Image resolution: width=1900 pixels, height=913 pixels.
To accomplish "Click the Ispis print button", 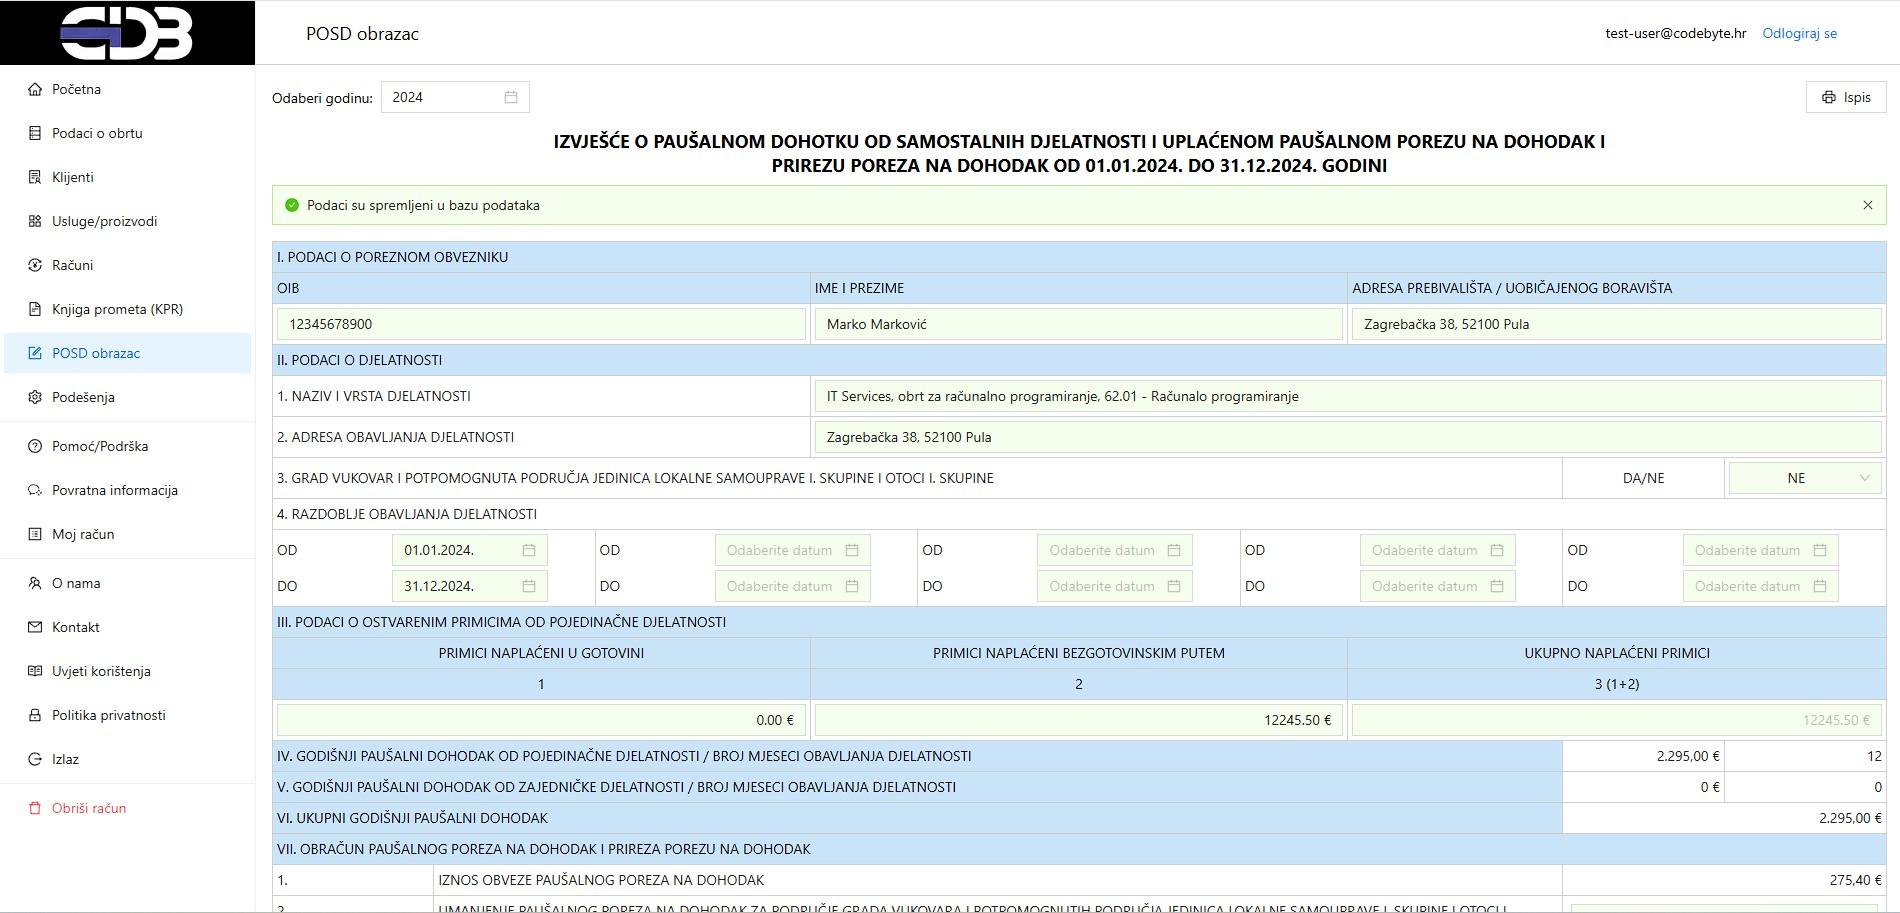I will [x=1846, y=97].
